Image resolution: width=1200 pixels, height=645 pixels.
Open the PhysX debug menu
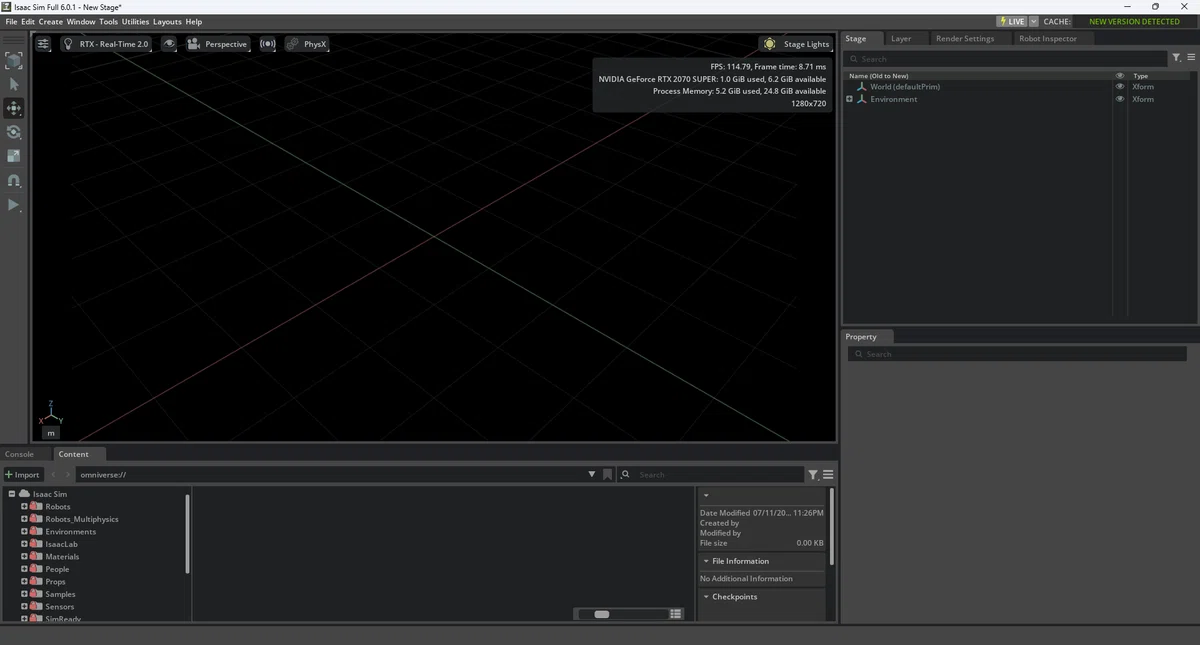point(307,44)
